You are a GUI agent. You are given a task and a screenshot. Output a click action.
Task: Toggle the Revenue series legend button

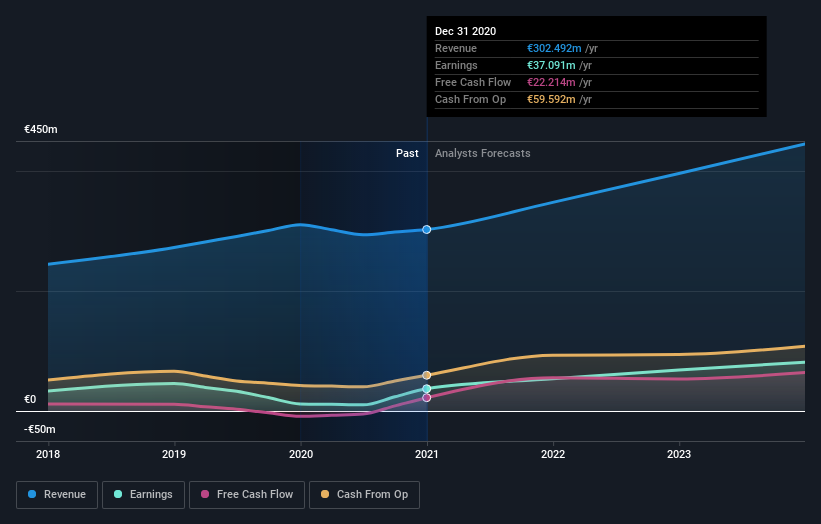pyautogui.click(x=57, y=495)
